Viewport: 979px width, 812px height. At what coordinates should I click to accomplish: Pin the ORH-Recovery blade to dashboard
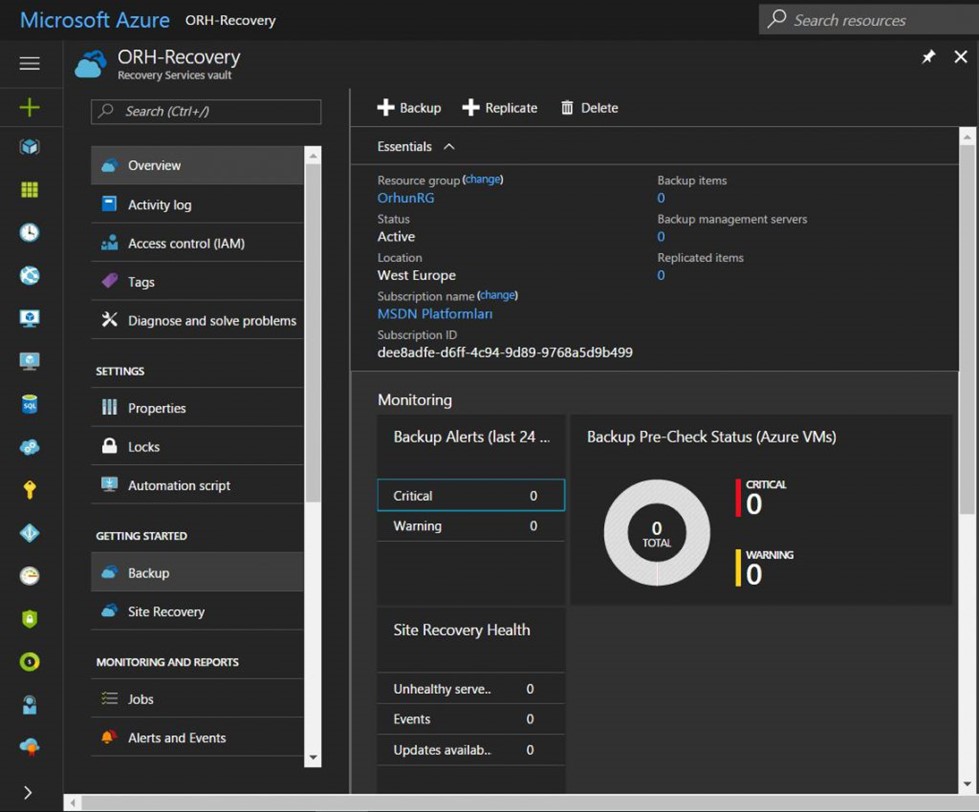point(928,57)
